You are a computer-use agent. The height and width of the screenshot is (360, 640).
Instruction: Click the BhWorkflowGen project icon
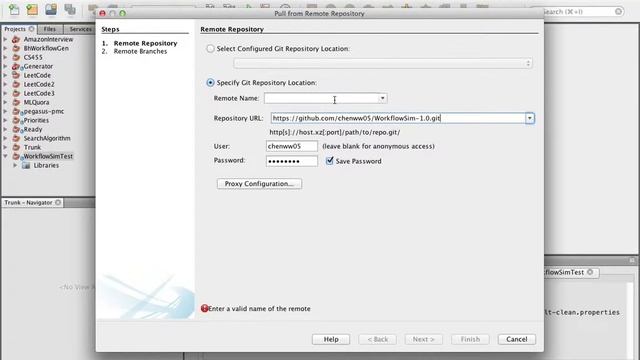(16, 49)
